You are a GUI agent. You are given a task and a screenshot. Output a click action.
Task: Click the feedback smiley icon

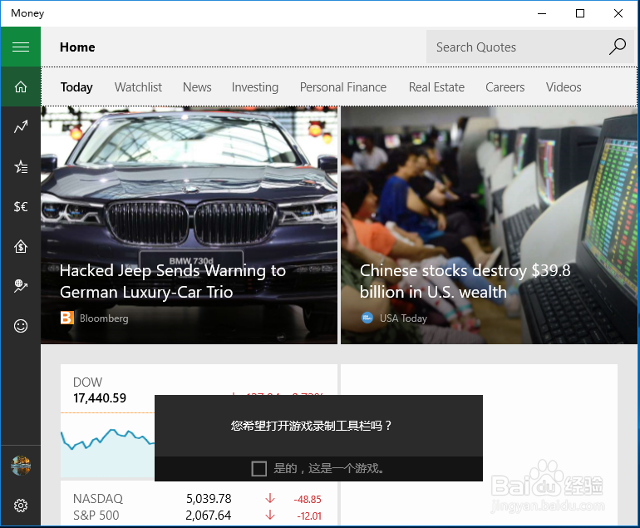(21, 326)
